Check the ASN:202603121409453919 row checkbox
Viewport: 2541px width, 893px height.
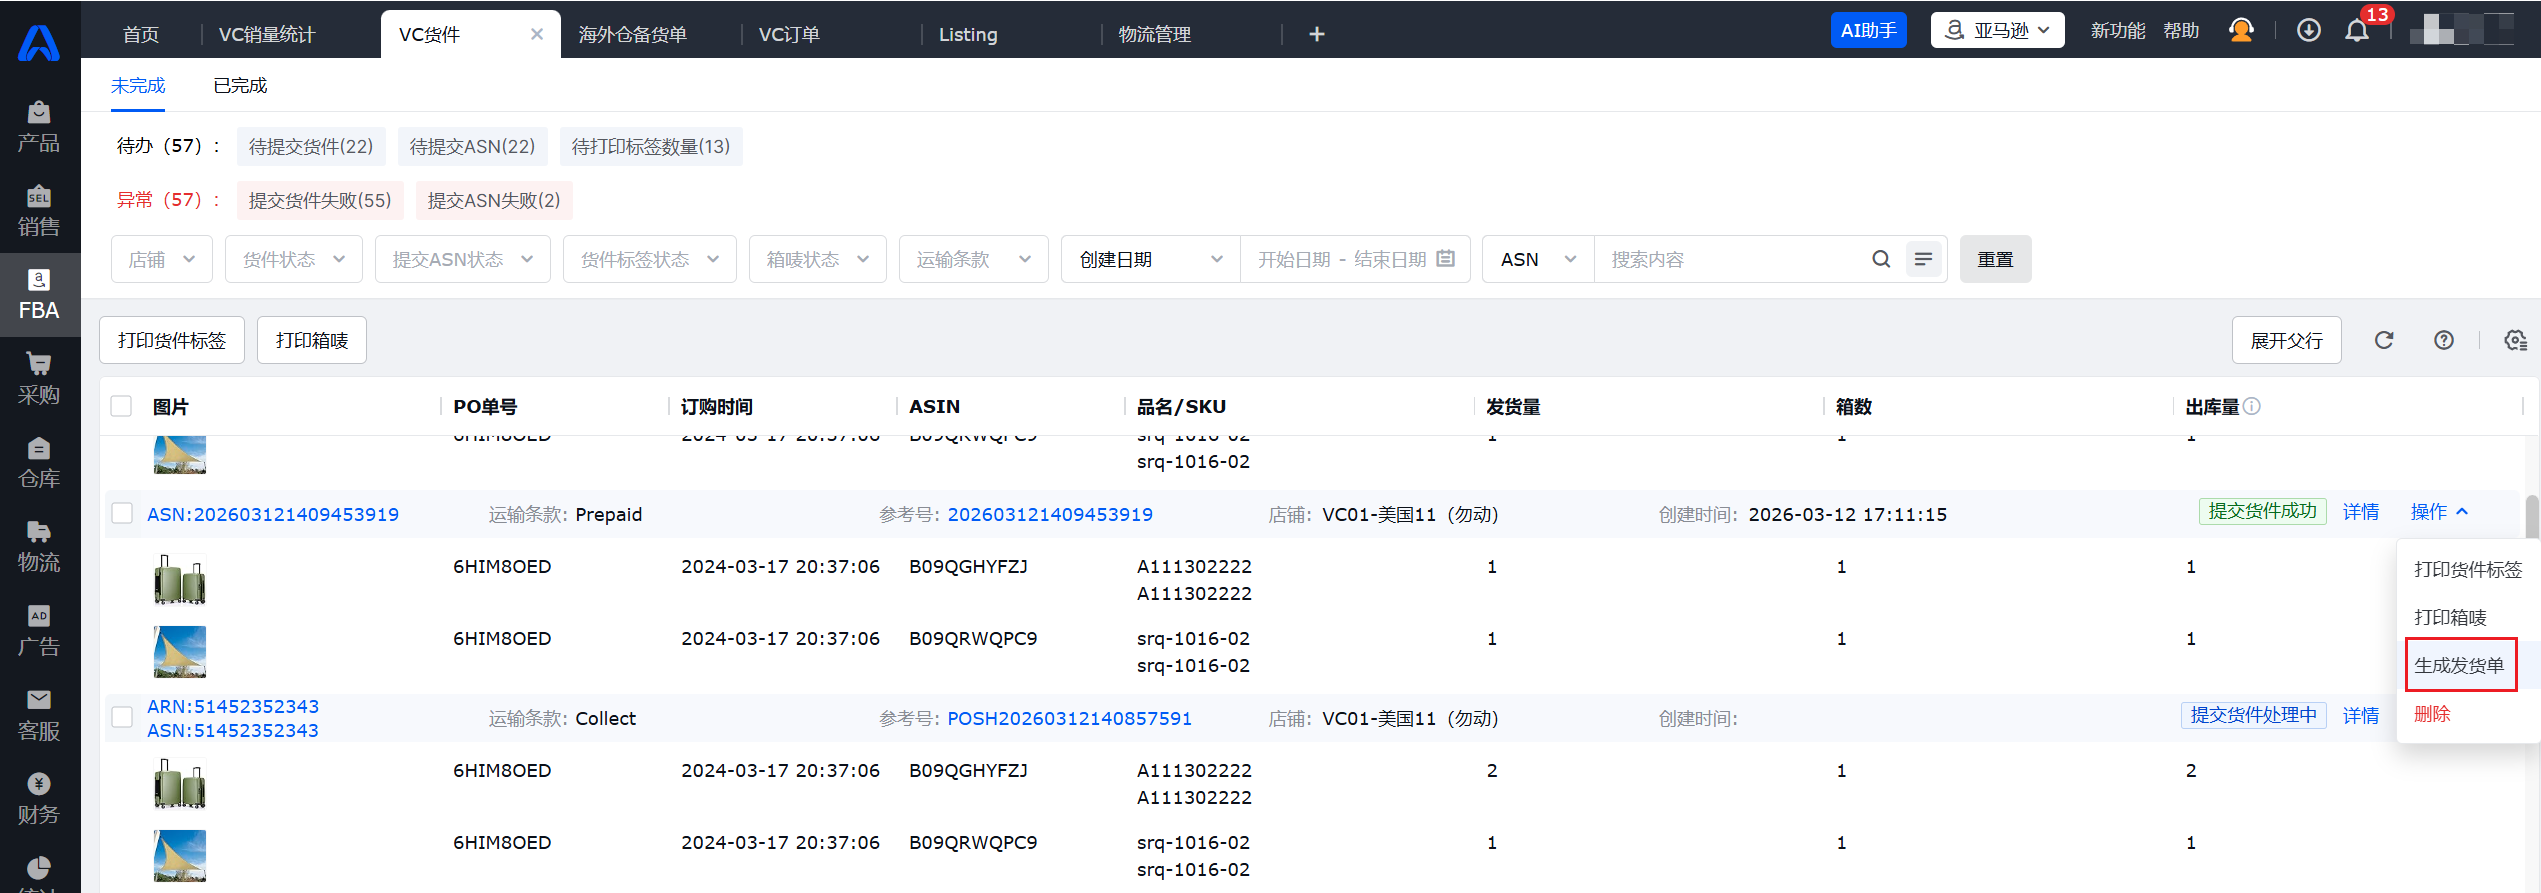click(x=122, y=514)
